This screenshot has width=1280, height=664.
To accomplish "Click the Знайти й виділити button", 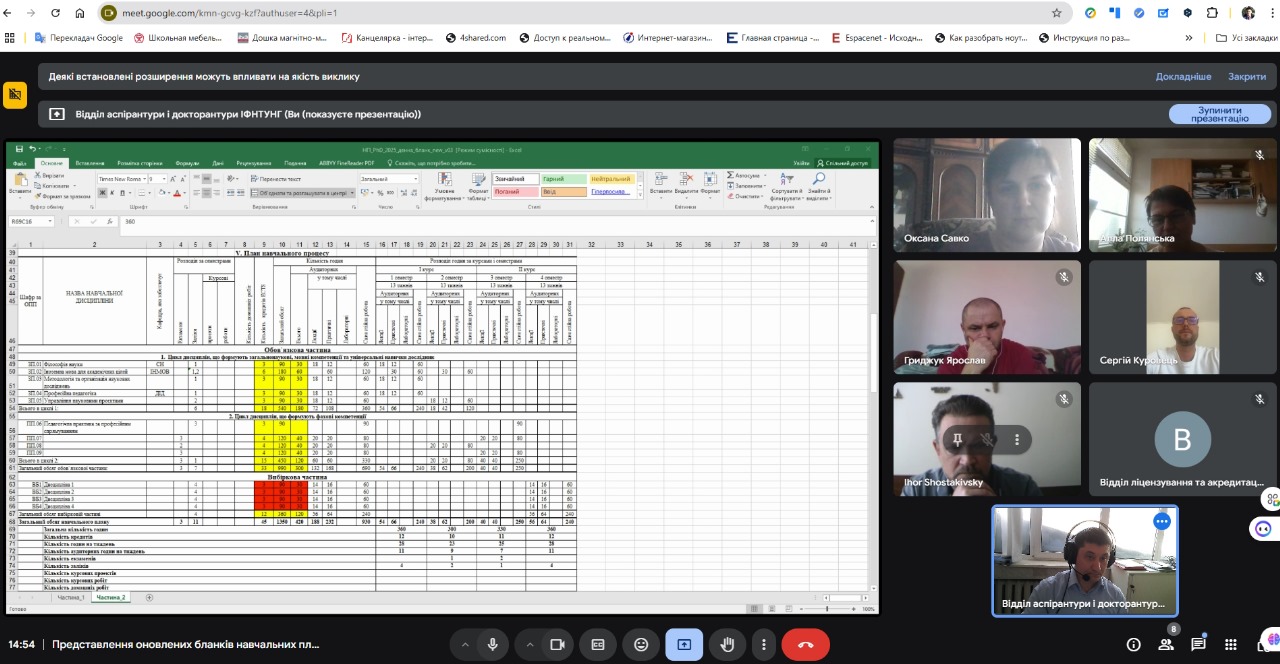I will click(x=819, y=186).
